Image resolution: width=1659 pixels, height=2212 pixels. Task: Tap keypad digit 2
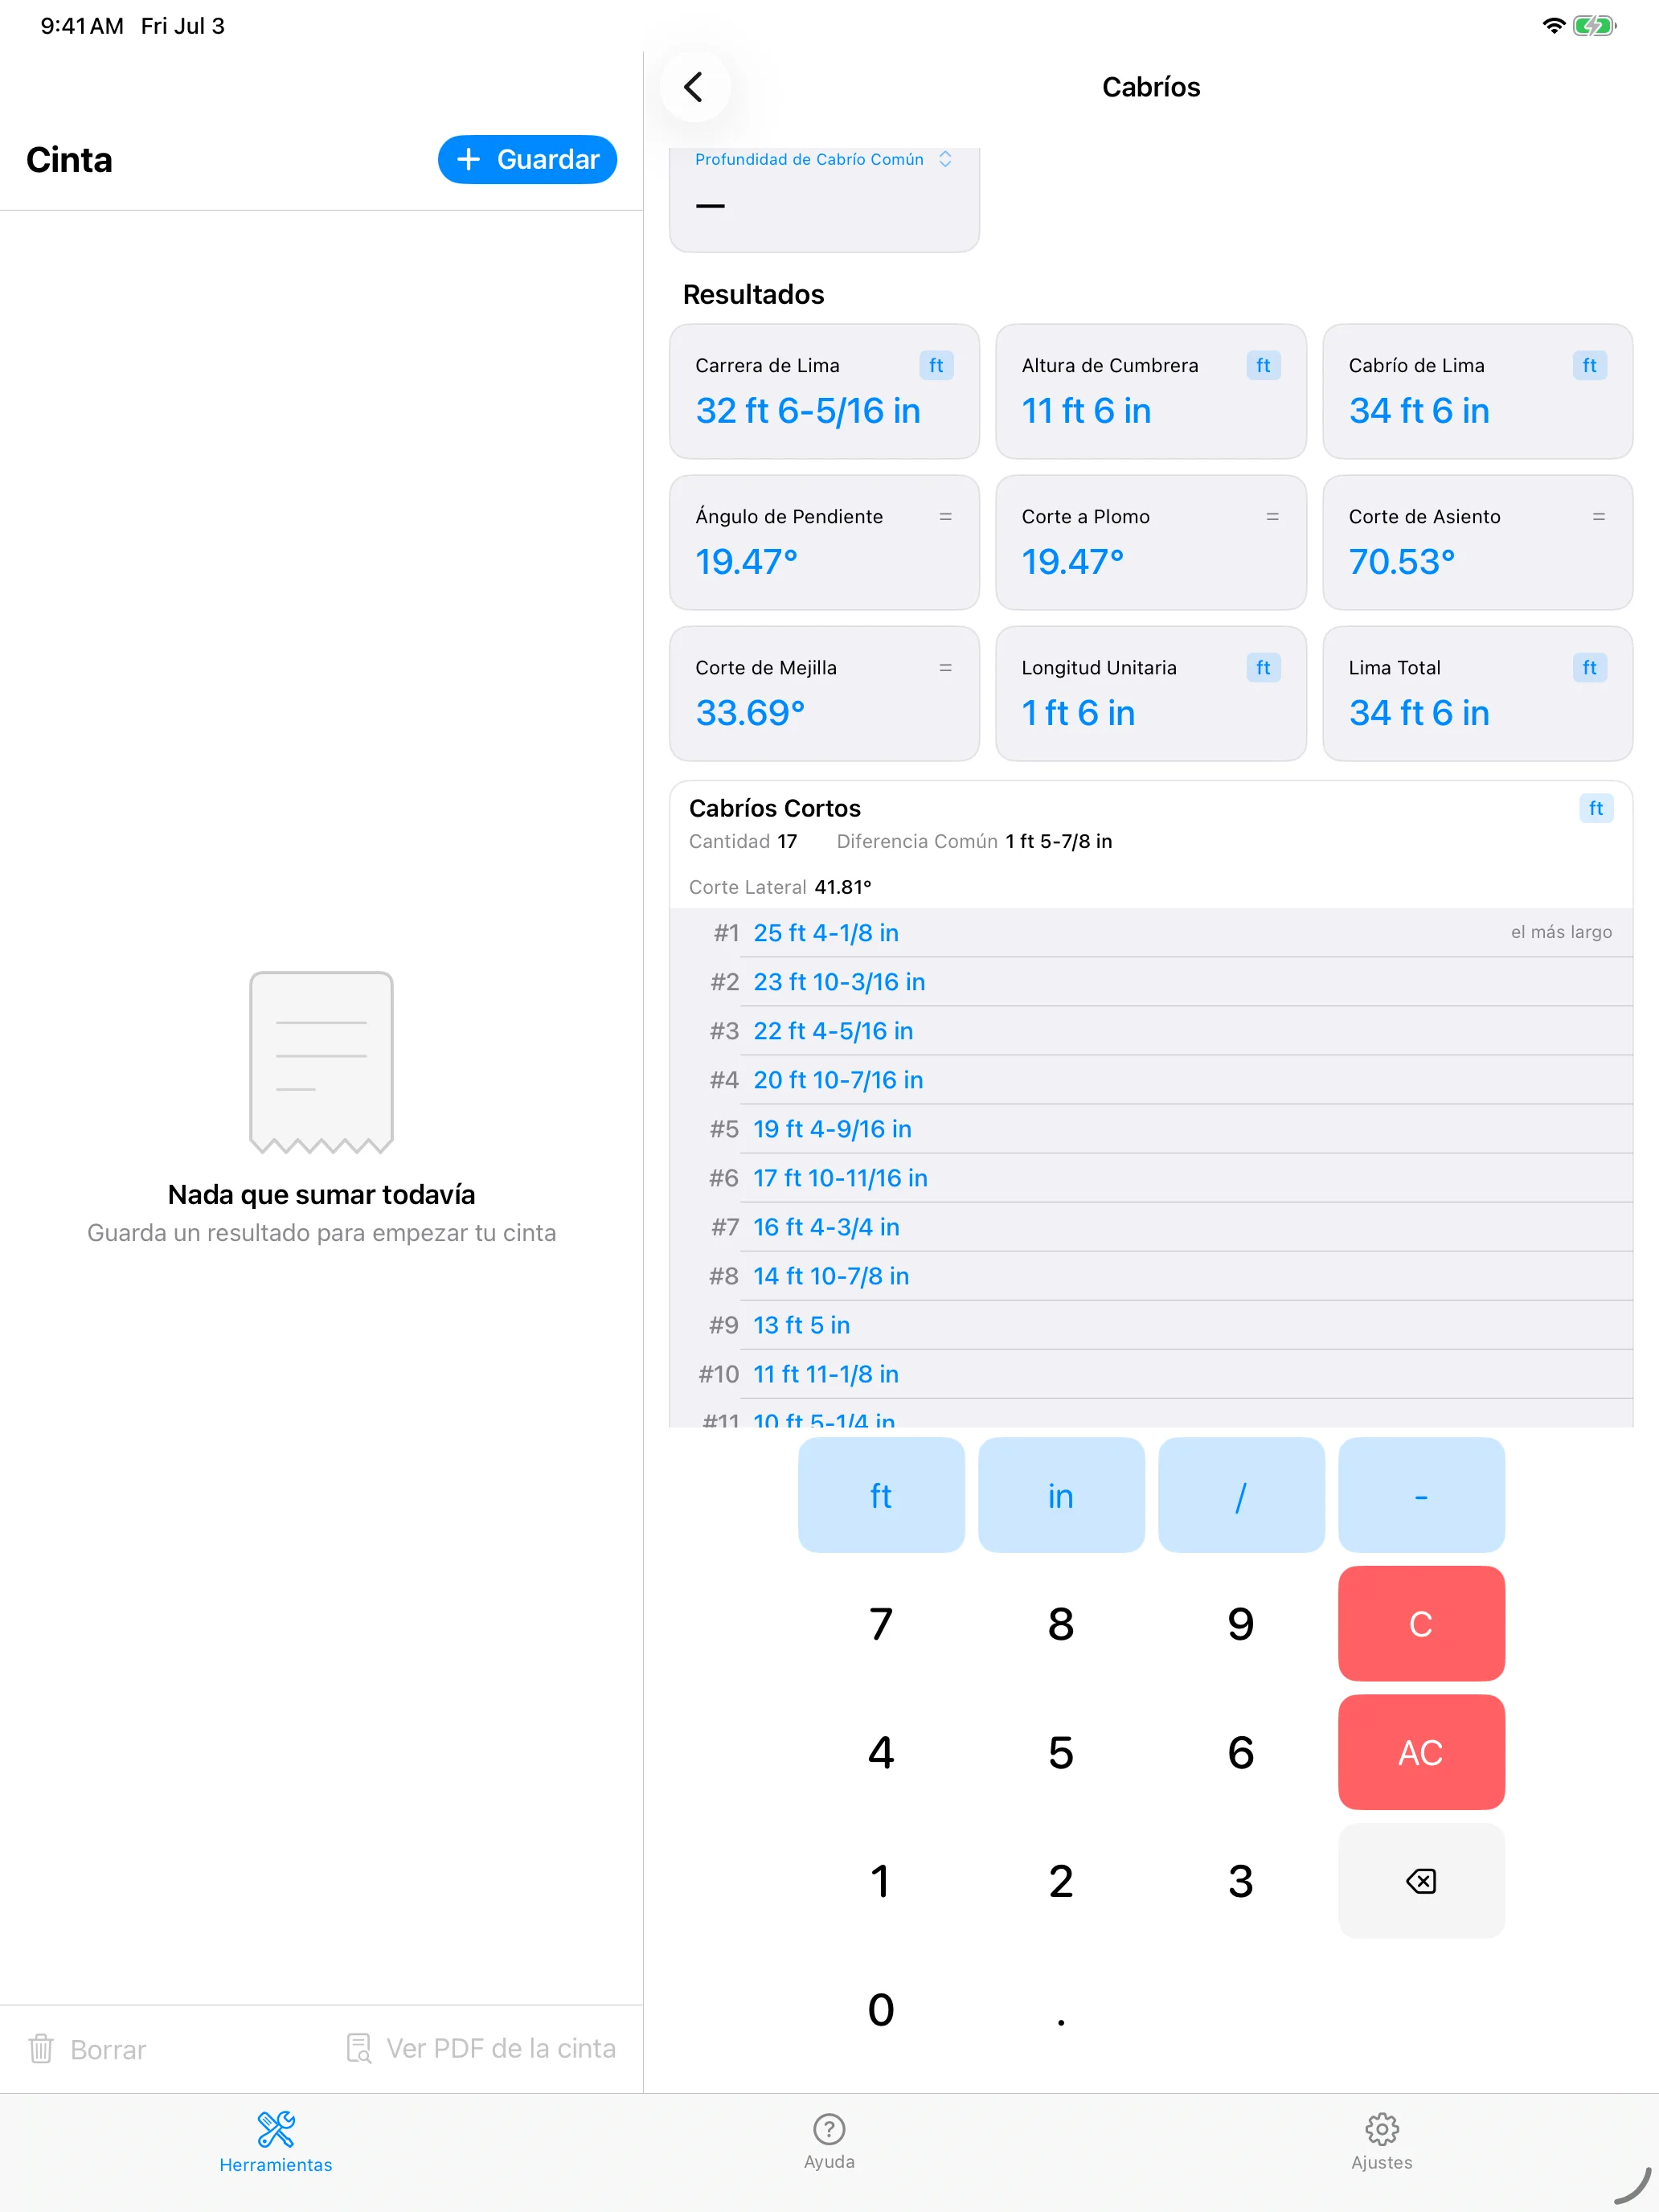click(1061, 1881)
